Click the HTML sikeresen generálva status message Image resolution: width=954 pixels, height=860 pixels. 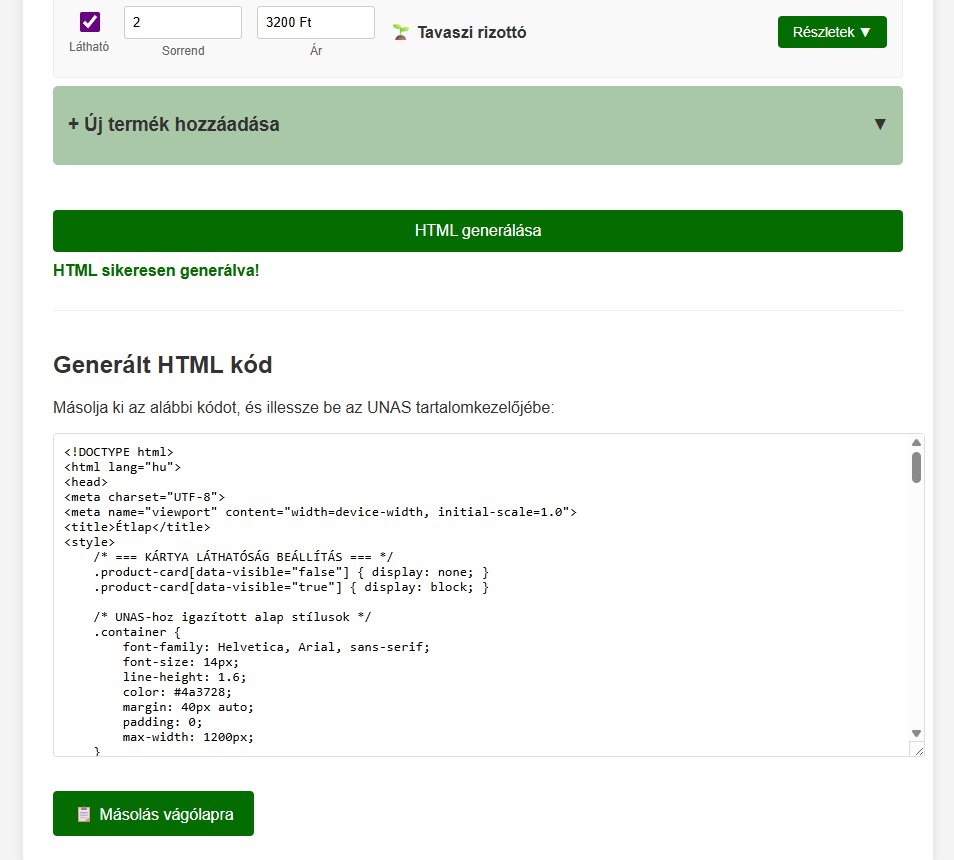(156, 271)
